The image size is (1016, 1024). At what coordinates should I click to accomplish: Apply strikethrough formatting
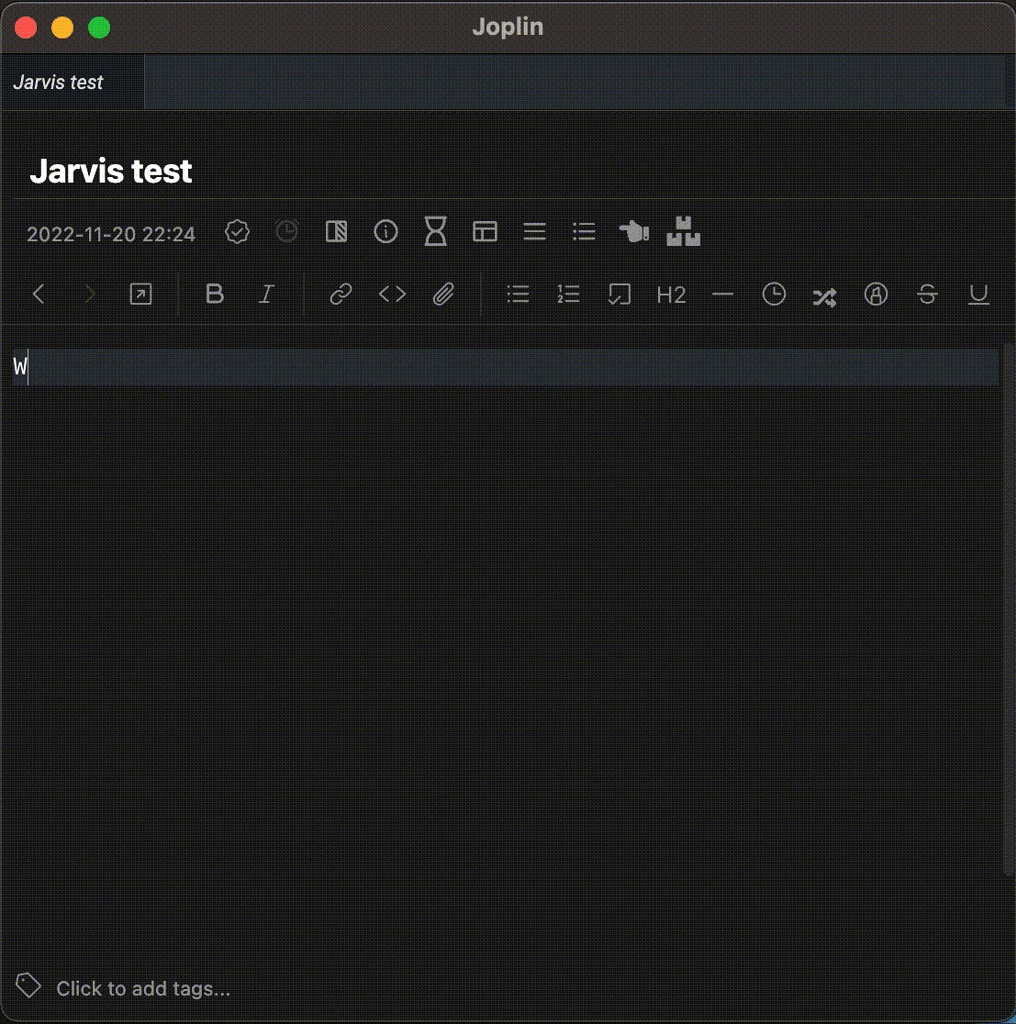click(x=927, y=294)
